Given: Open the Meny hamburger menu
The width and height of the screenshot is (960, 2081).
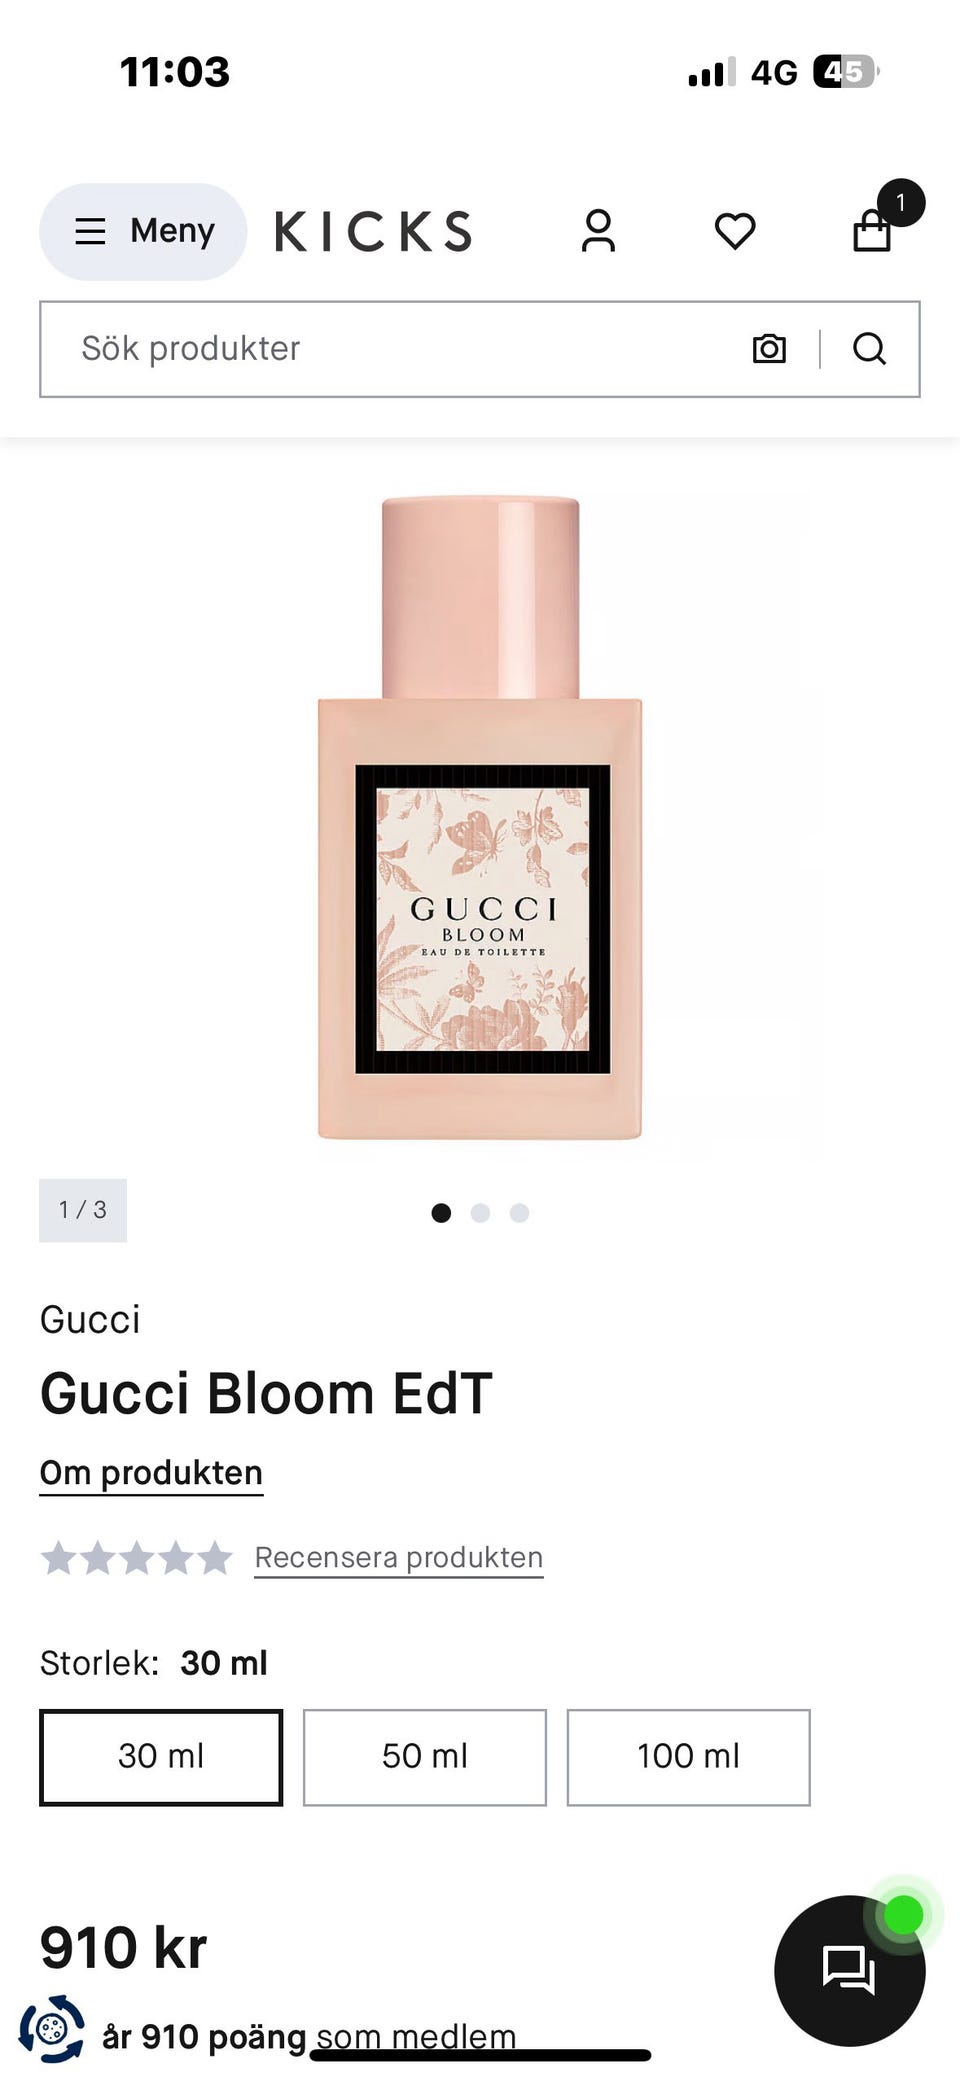Looking at the screenshot, I should point(143,231).
